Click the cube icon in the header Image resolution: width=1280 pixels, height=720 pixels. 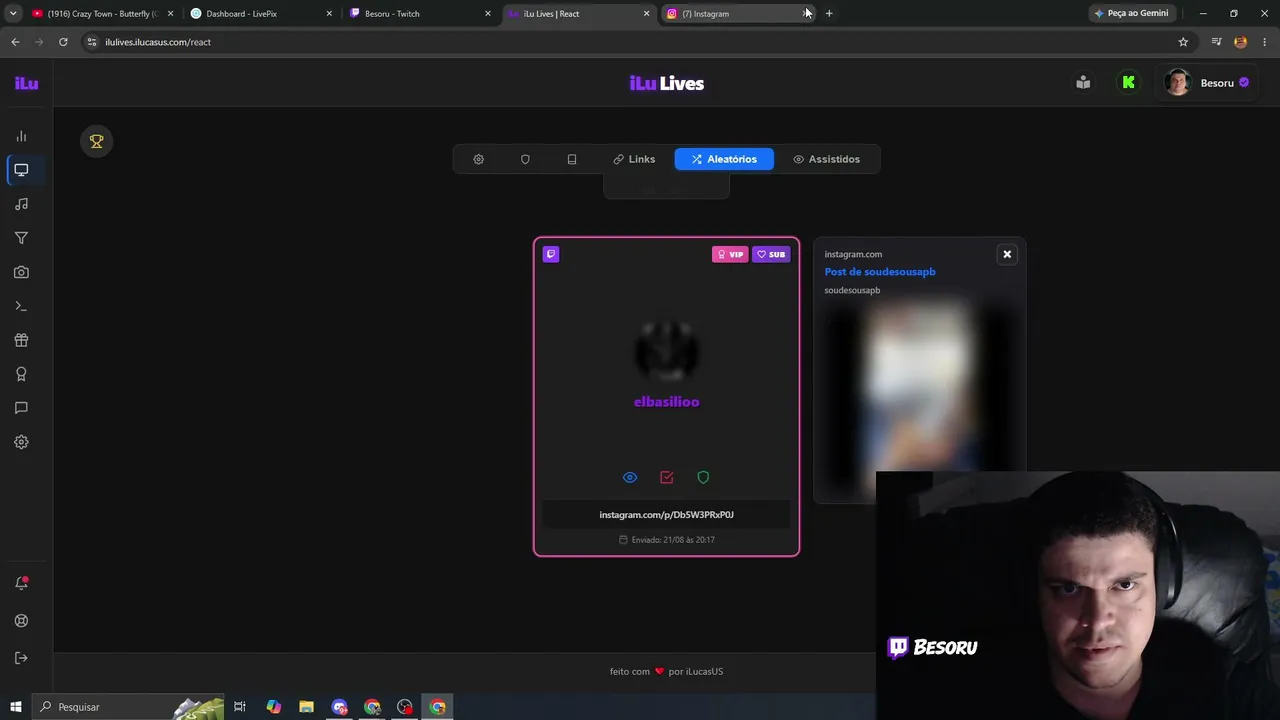[x=1083, y=83]
